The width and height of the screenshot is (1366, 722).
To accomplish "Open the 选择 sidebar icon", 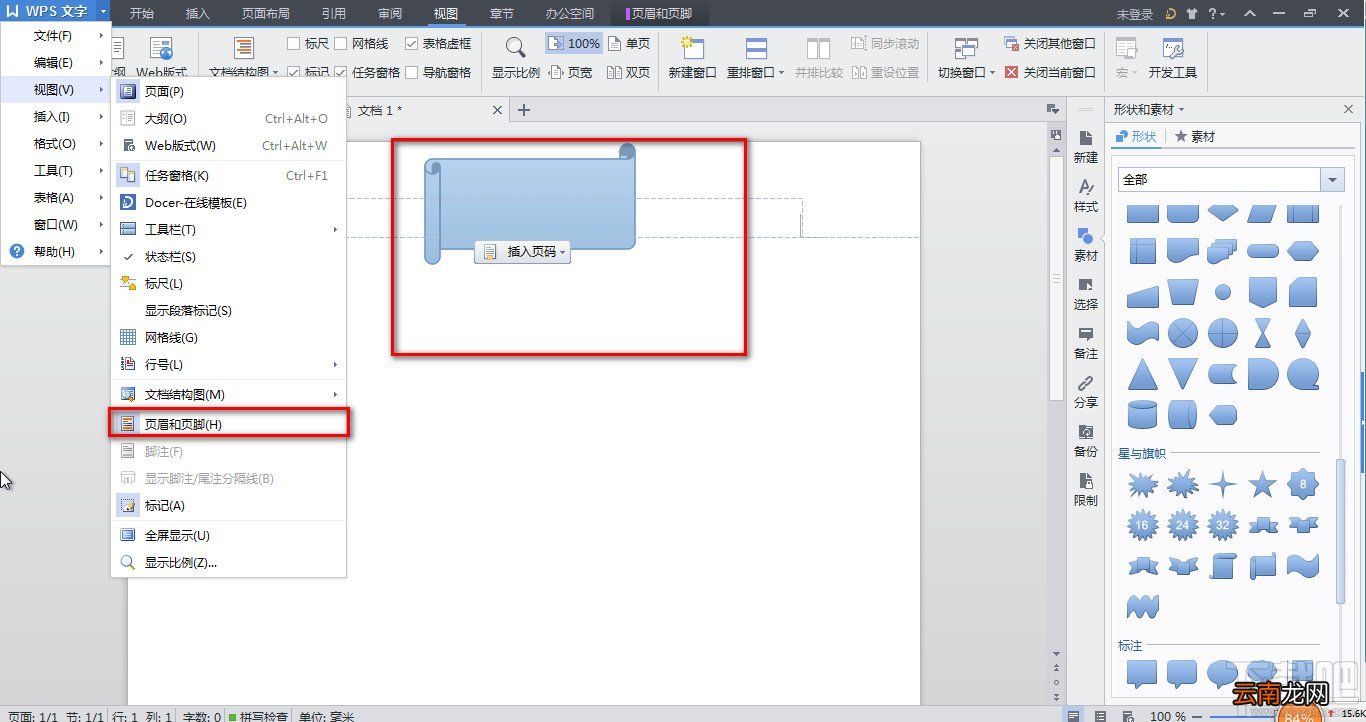I will pos(1085,294).
